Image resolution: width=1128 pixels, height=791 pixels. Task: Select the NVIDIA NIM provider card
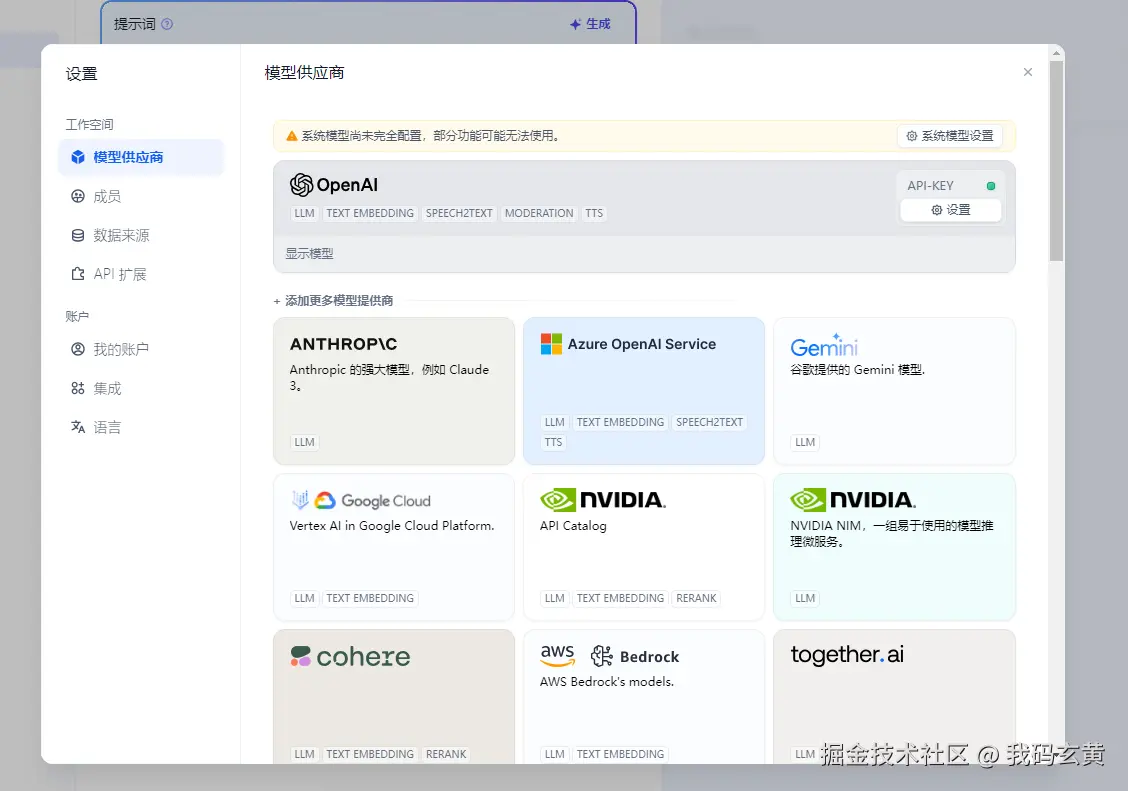(894, 547)
